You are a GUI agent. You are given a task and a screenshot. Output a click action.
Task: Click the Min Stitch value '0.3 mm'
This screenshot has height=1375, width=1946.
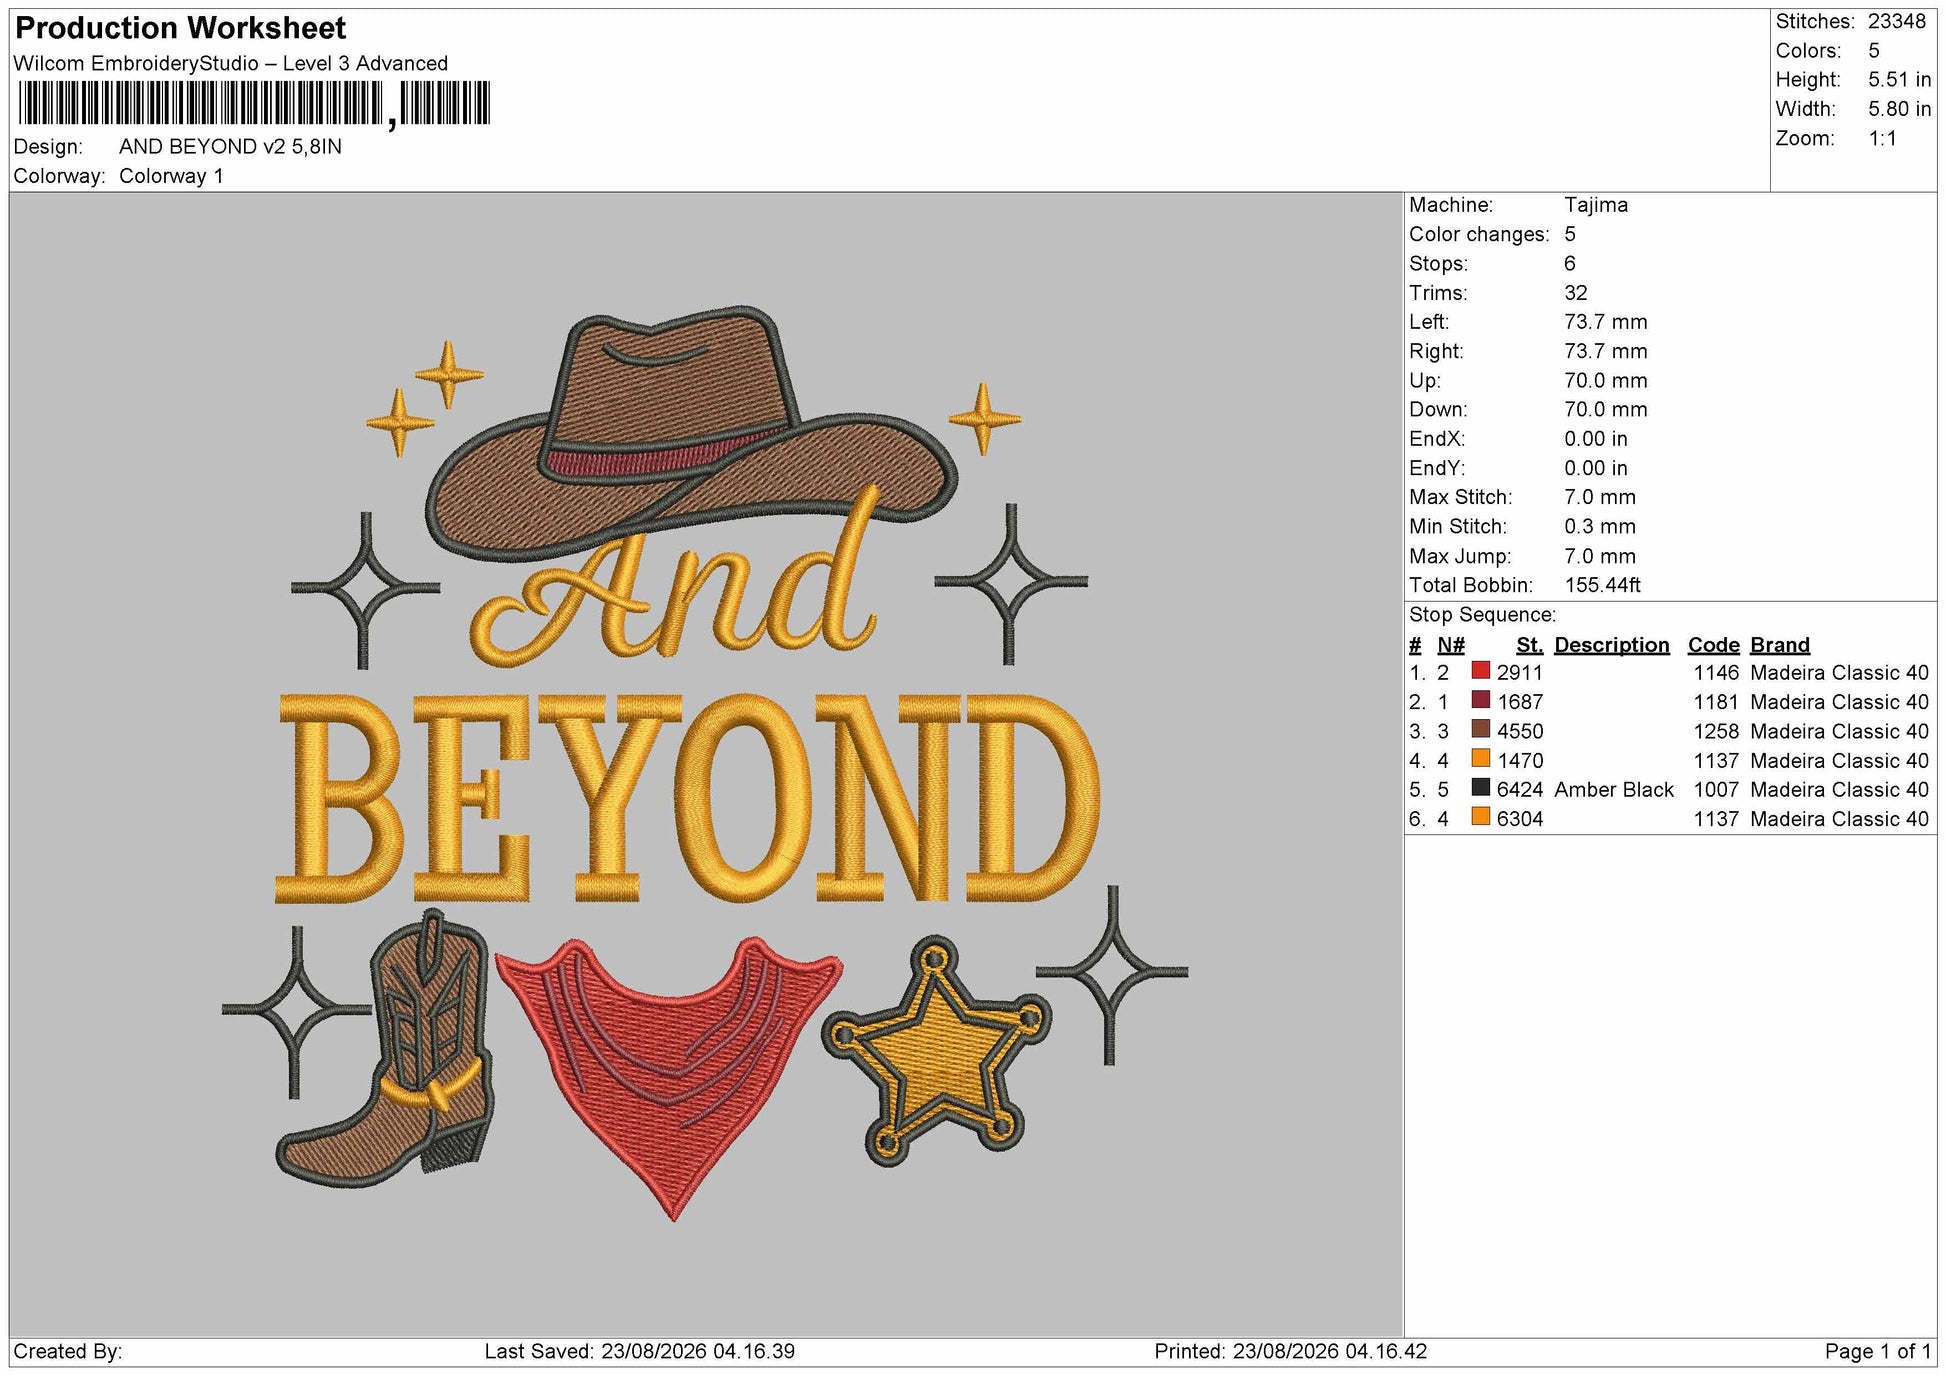click(1600, 526)
